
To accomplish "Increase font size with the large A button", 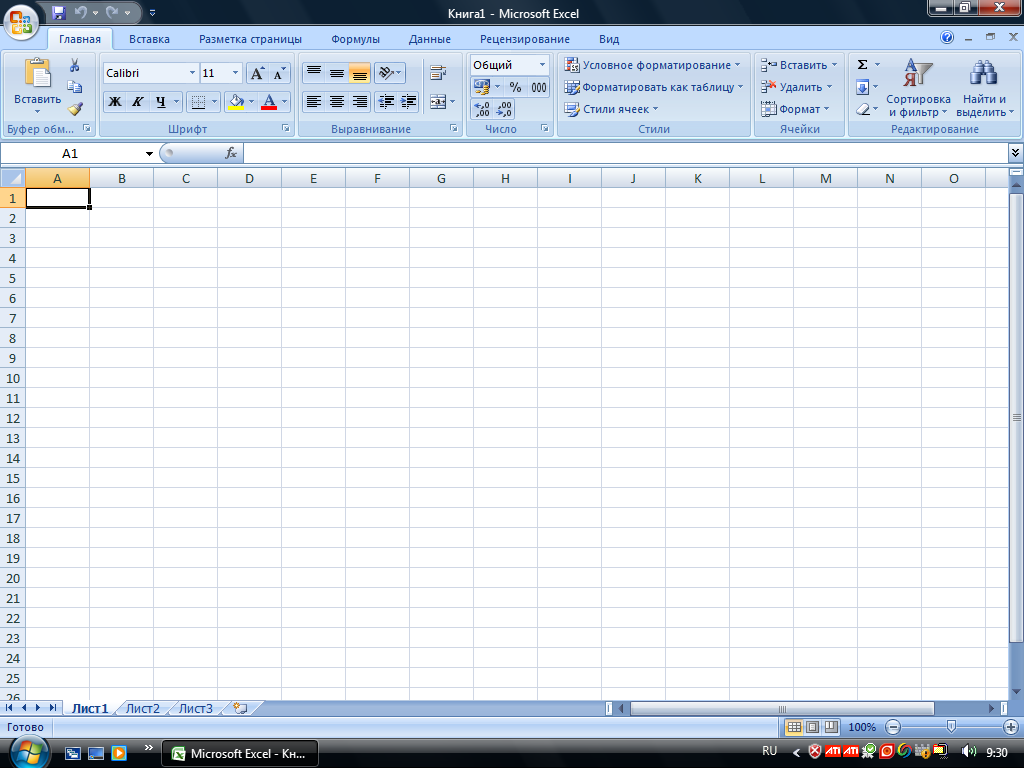I will coord(257,73).
